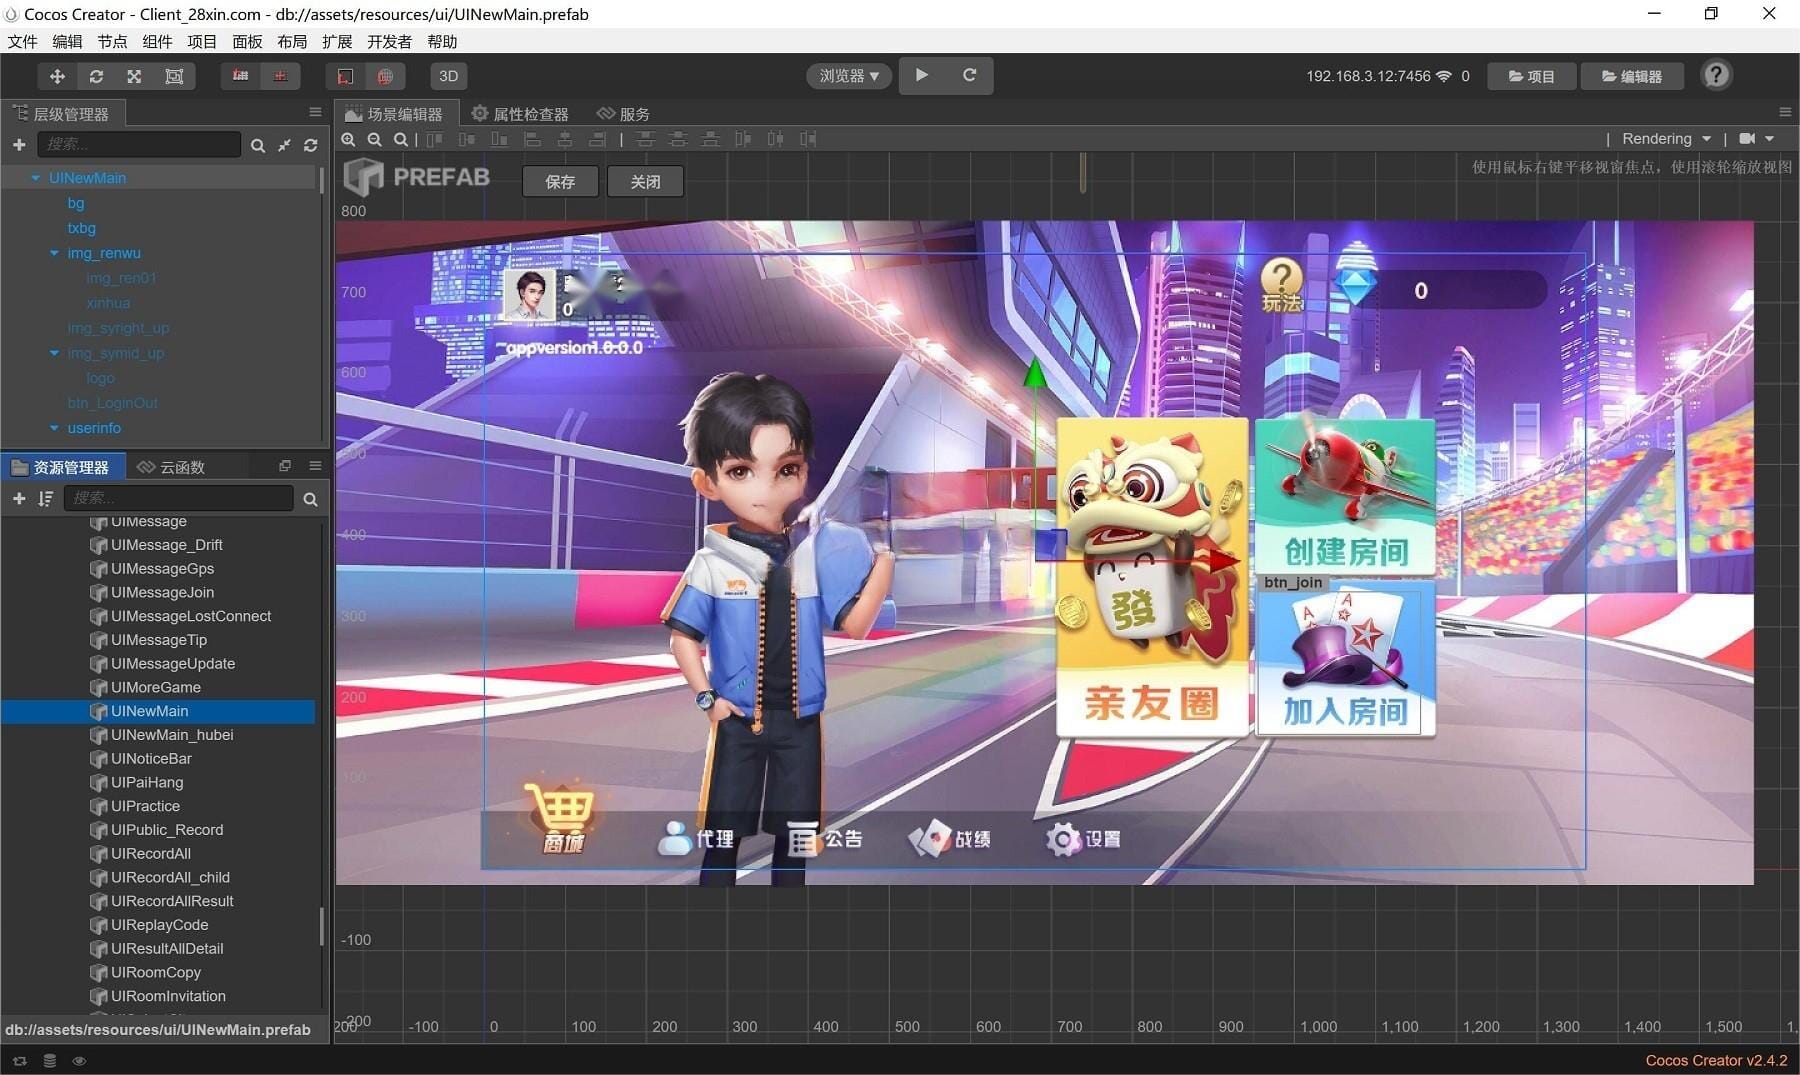Open the editor folder button 编辑器

pyautogui.click(x=1632, y=76)
